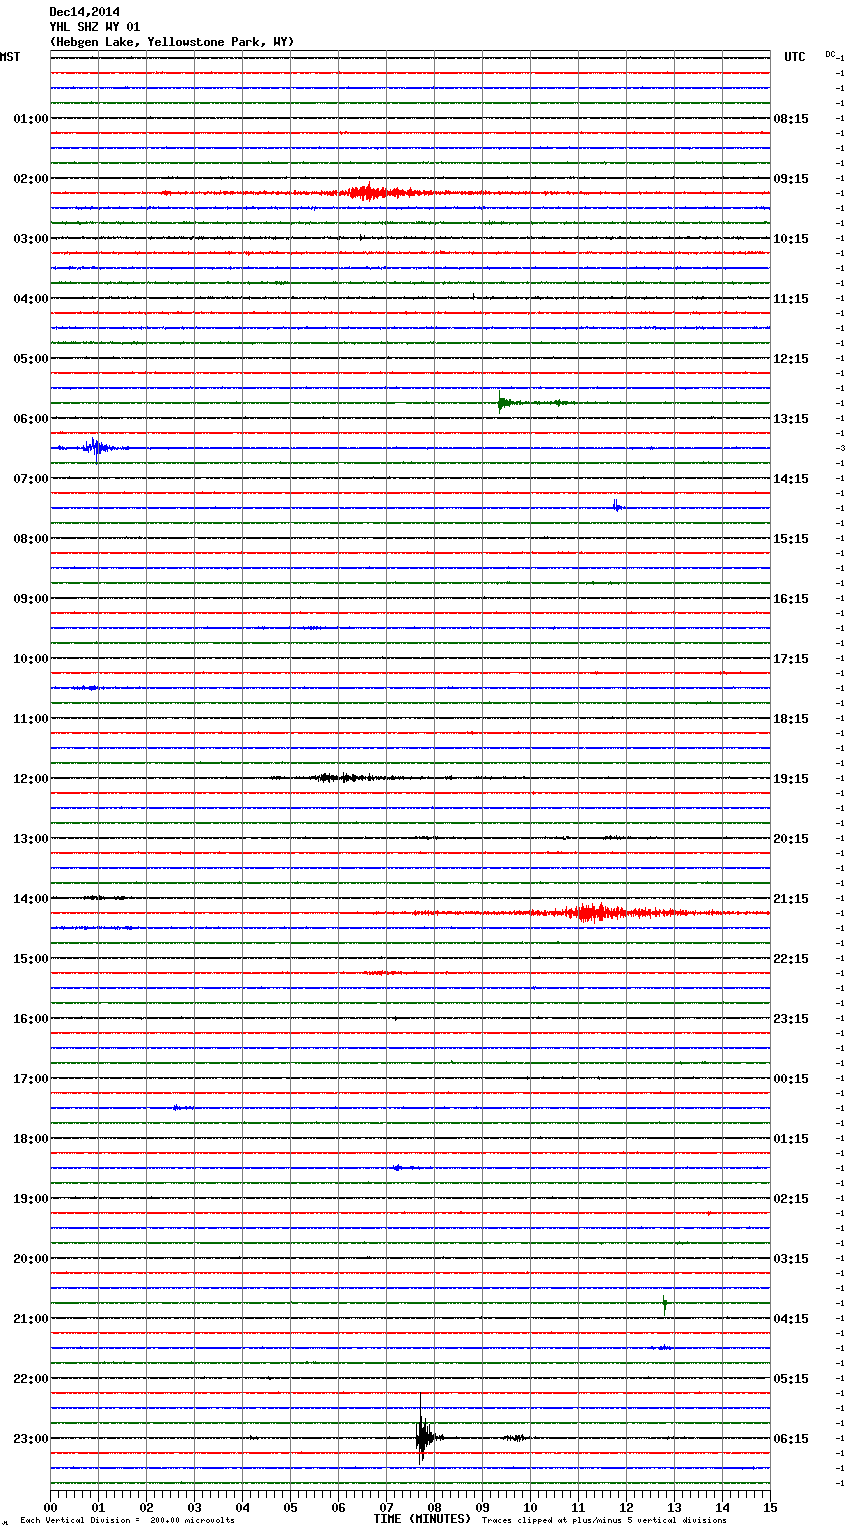Click the Hebgen Lake, Yellowstone Park location title
This screenshot has width=850, height=1534.
click(x=172, y=42)
